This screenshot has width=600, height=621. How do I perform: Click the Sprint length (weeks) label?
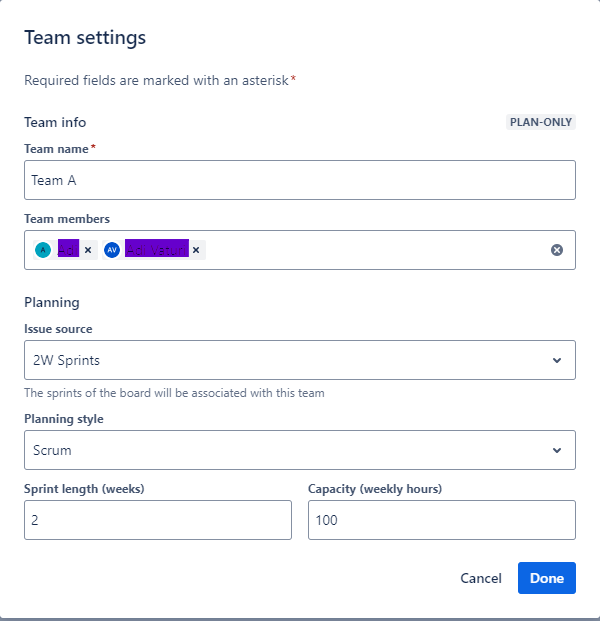click(84, 489)
